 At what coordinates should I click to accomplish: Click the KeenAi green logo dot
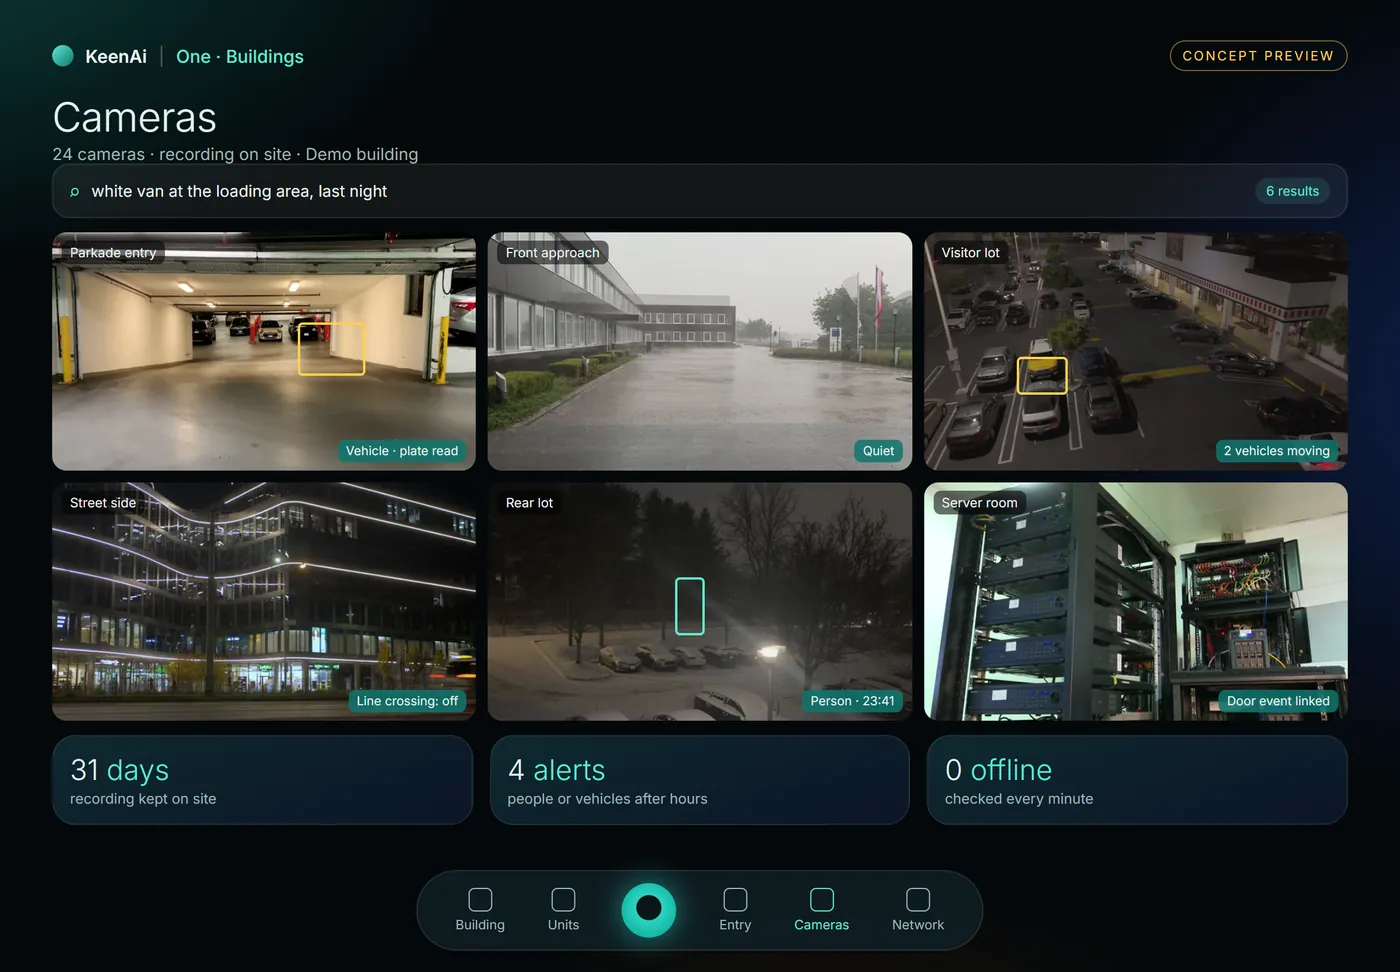63,56
